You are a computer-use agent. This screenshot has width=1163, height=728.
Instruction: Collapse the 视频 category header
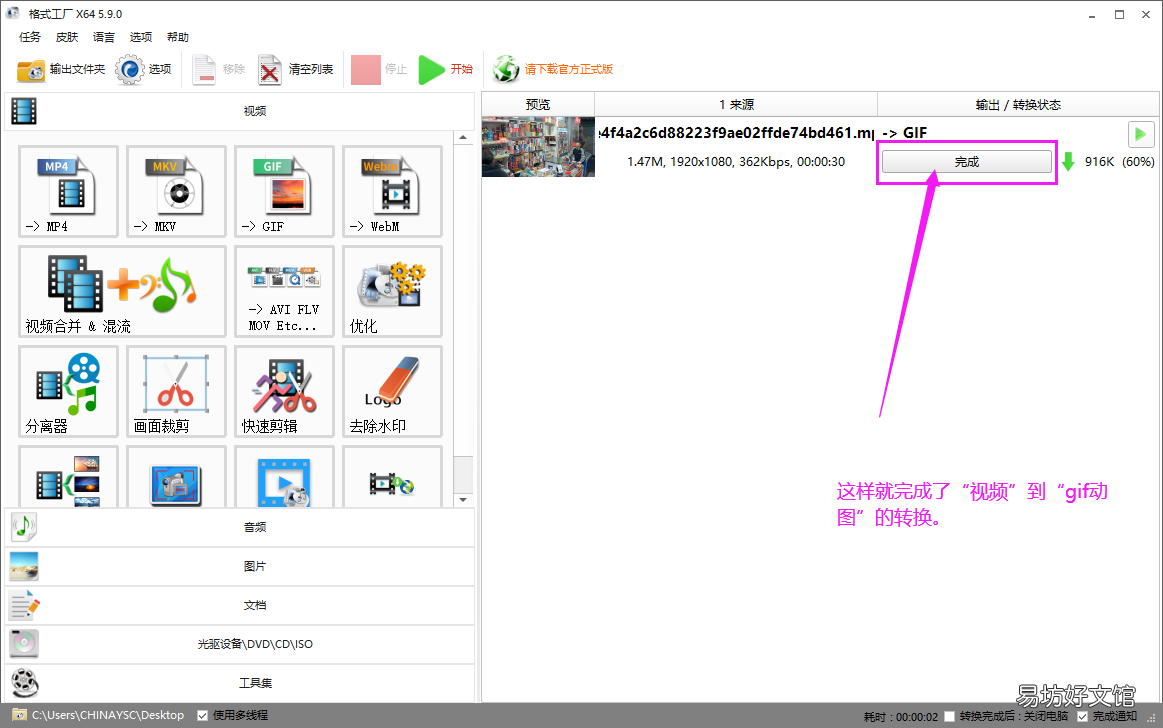click(x=240, y=111)
